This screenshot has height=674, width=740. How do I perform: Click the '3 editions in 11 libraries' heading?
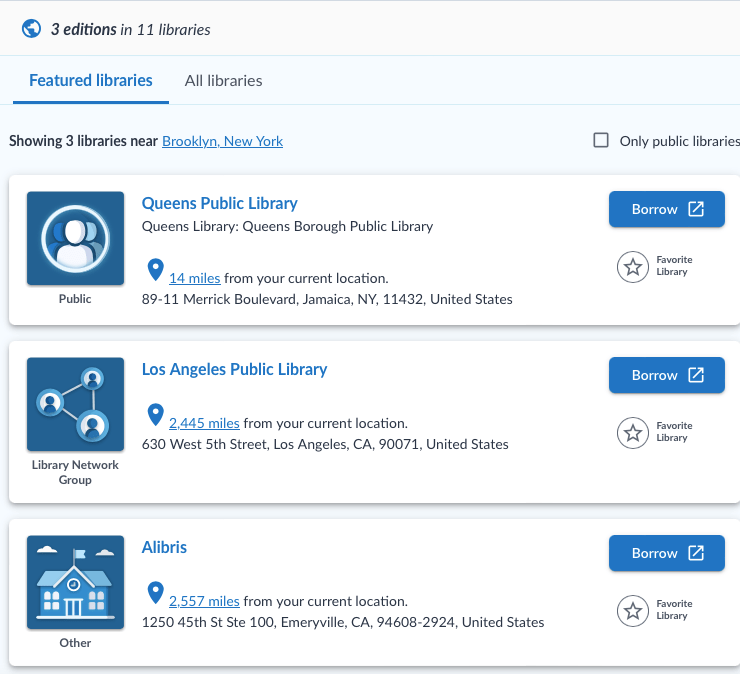131,29
